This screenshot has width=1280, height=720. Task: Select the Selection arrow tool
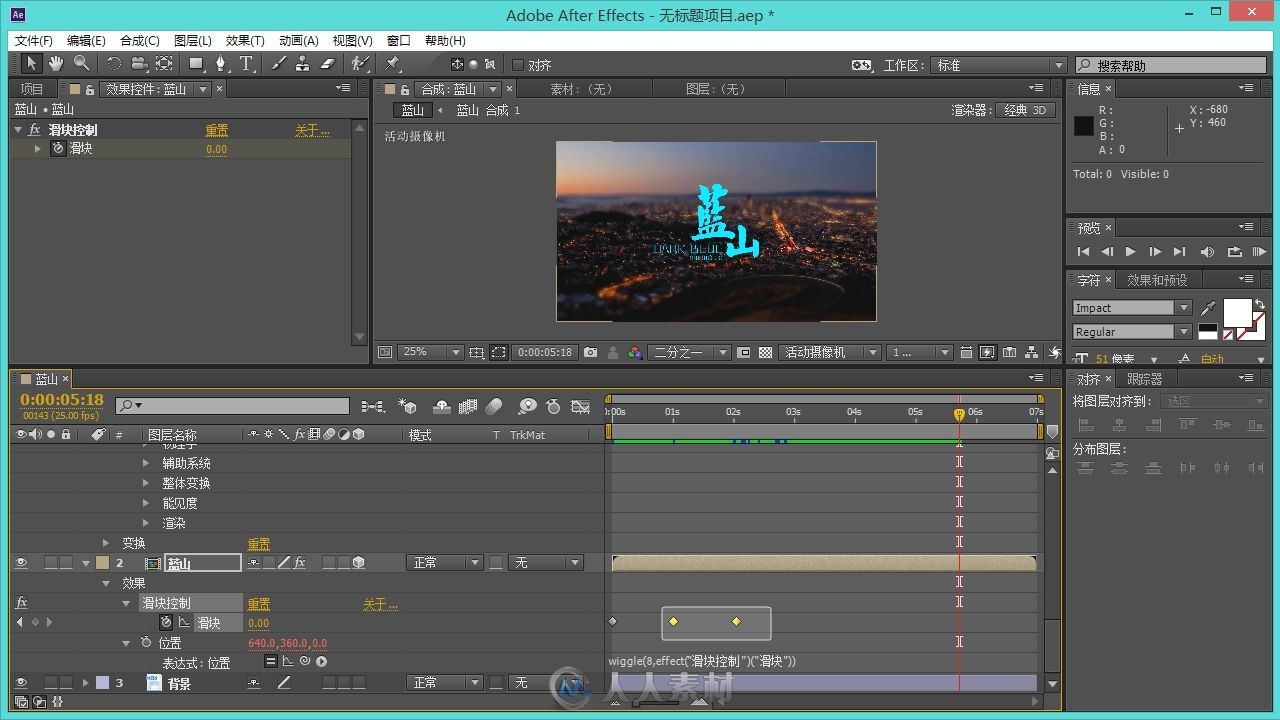point(31,64)
